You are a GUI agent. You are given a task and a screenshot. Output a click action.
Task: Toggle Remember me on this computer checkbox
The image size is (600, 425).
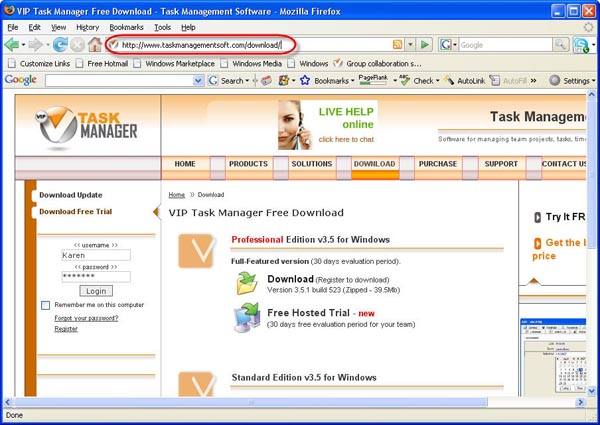[46, 305]
